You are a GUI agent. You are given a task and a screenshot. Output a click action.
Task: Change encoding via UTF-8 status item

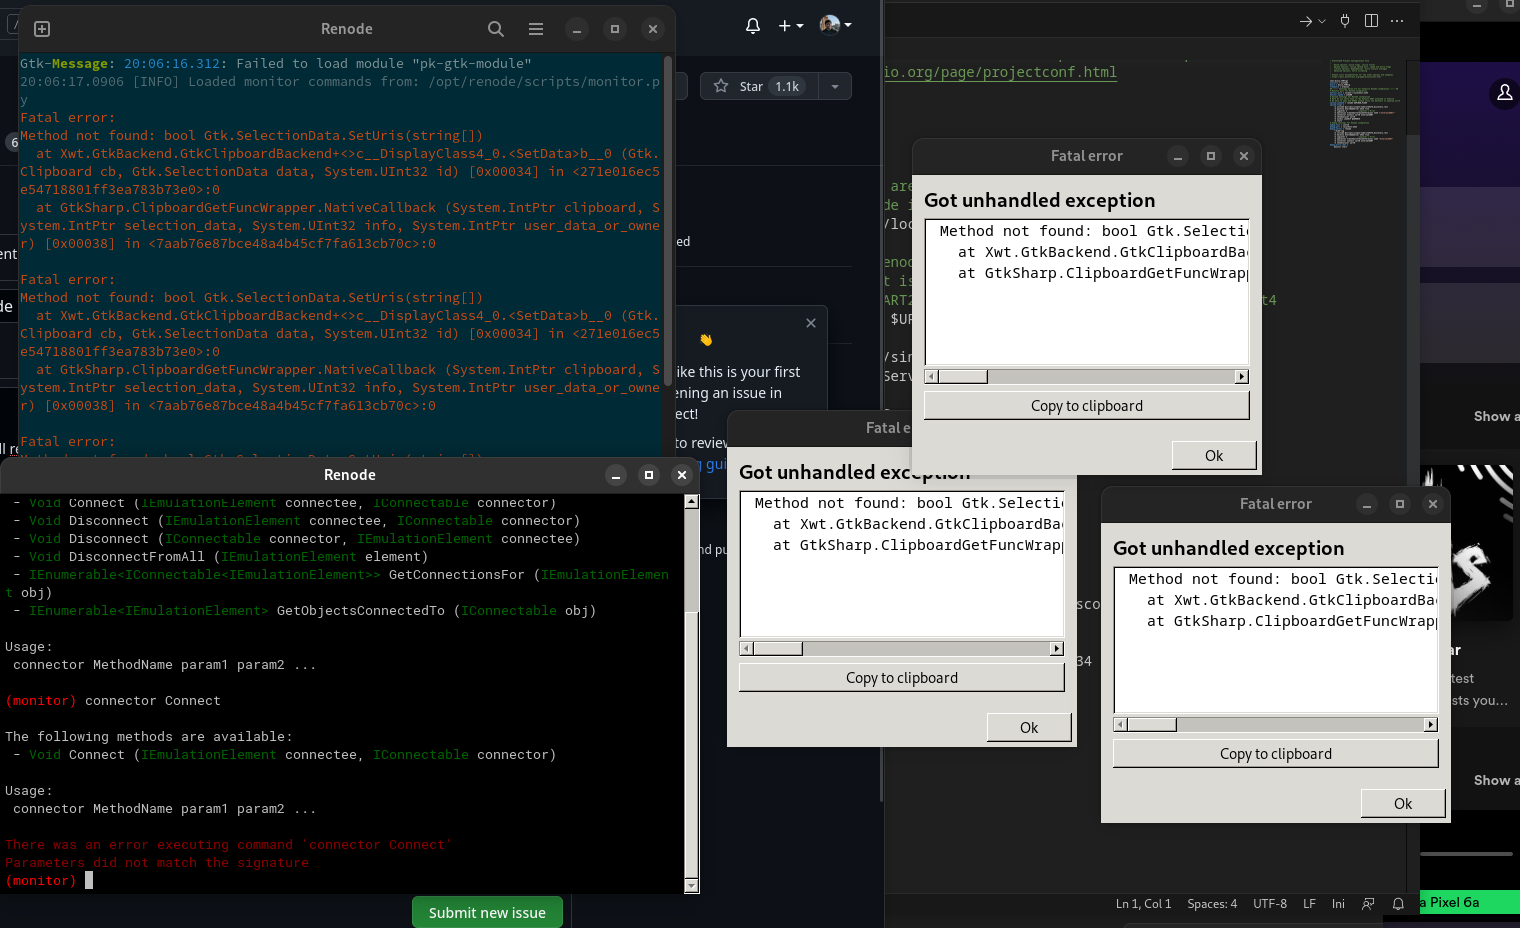point(1270,904)
